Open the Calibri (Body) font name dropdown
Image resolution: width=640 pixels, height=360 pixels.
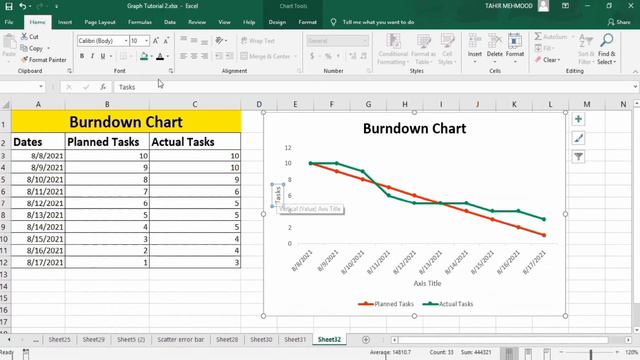[x=126, y=41]
